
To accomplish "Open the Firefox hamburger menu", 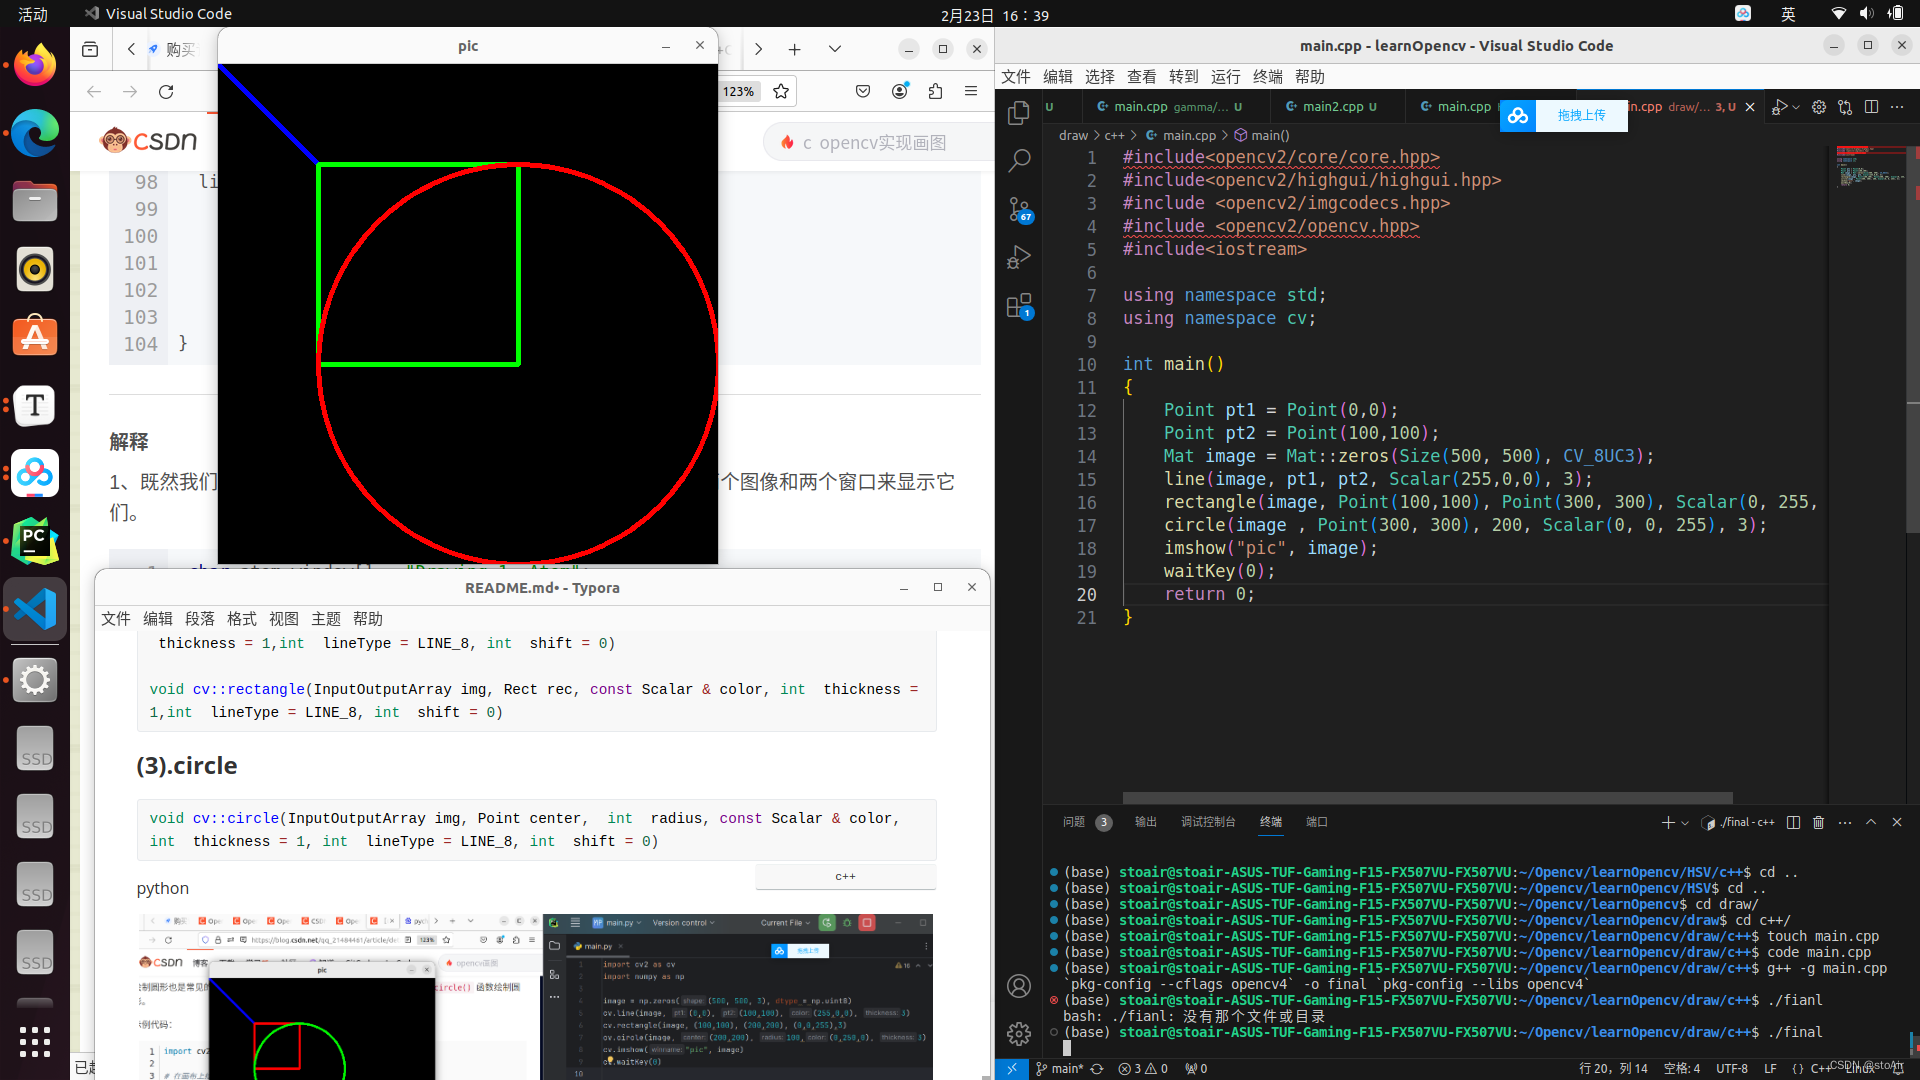I will 971,92.
